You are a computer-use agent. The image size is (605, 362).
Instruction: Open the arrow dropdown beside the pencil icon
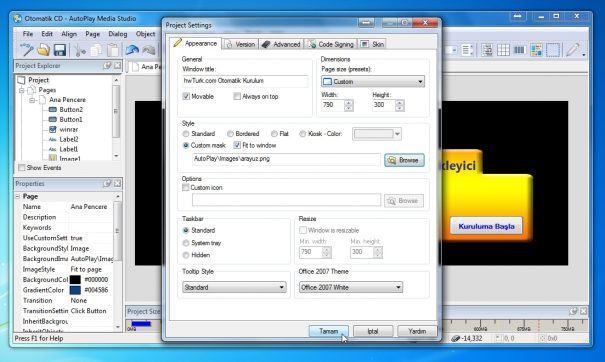(583, 54)
